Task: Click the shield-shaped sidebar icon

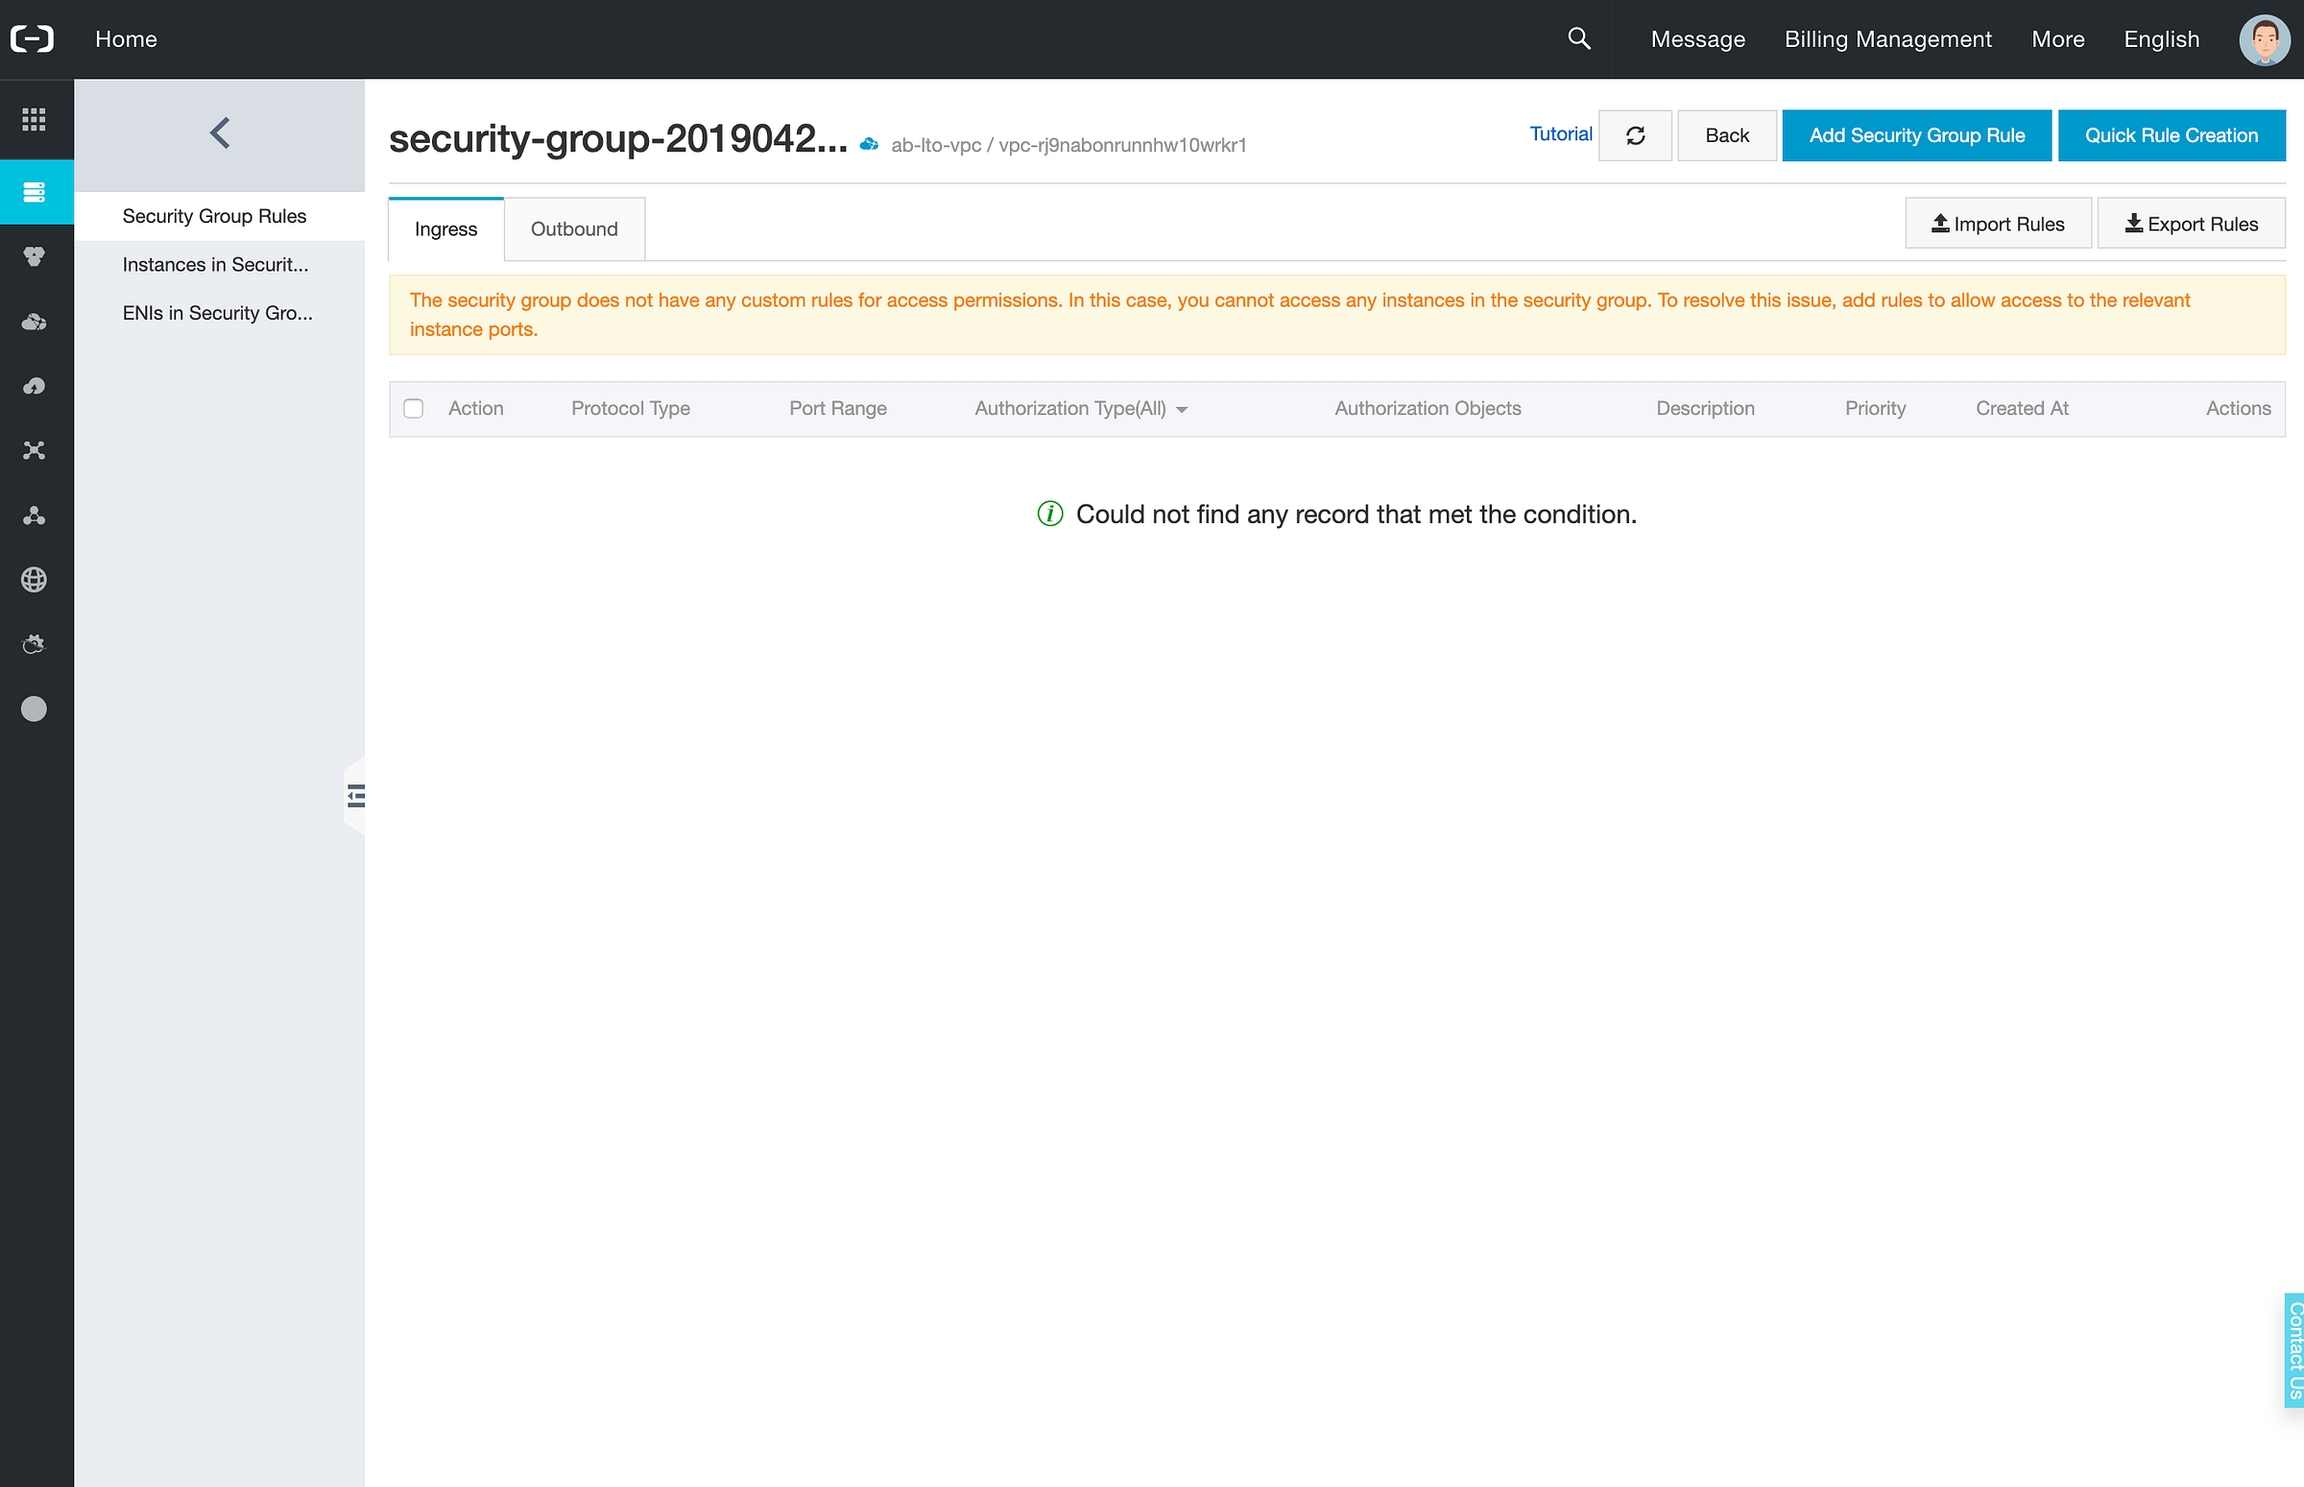Action: click(34, 257)
